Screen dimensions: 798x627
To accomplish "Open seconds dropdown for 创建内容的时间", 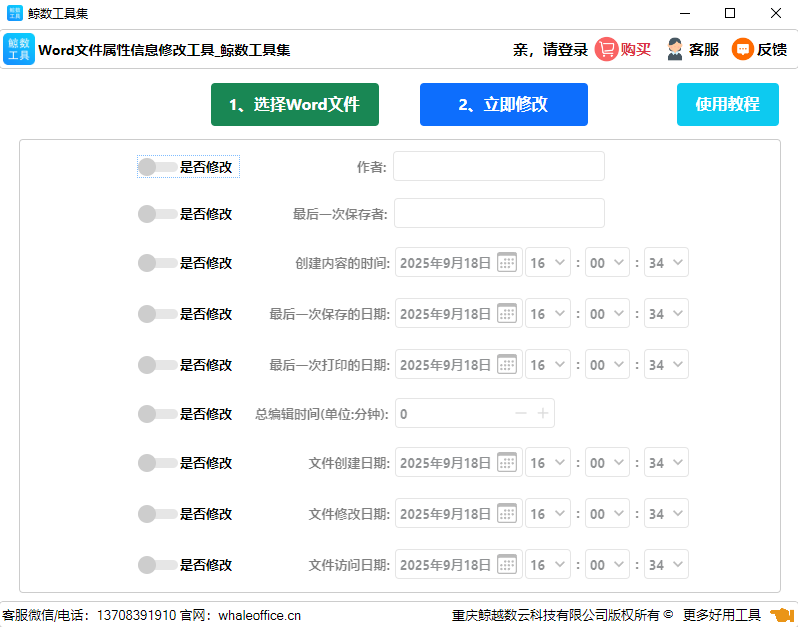I will (x=666, y=263).
